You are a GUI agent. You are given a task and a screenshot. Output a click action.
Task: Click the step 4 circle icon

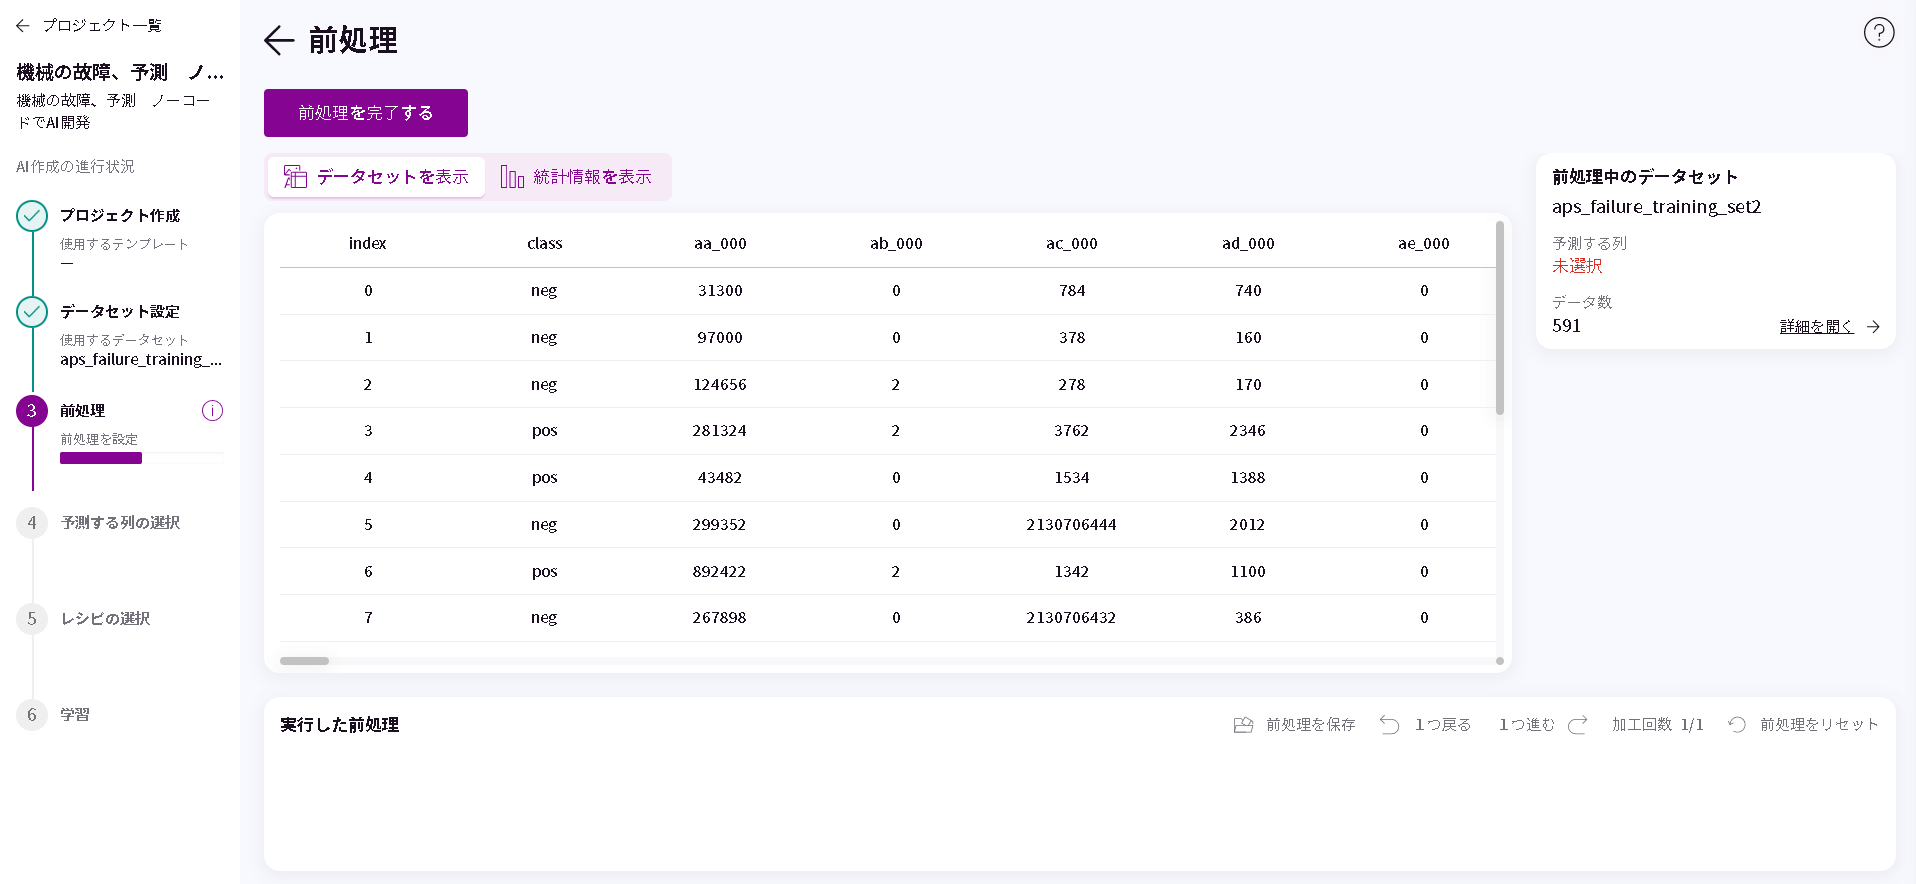tap(32, 523)
